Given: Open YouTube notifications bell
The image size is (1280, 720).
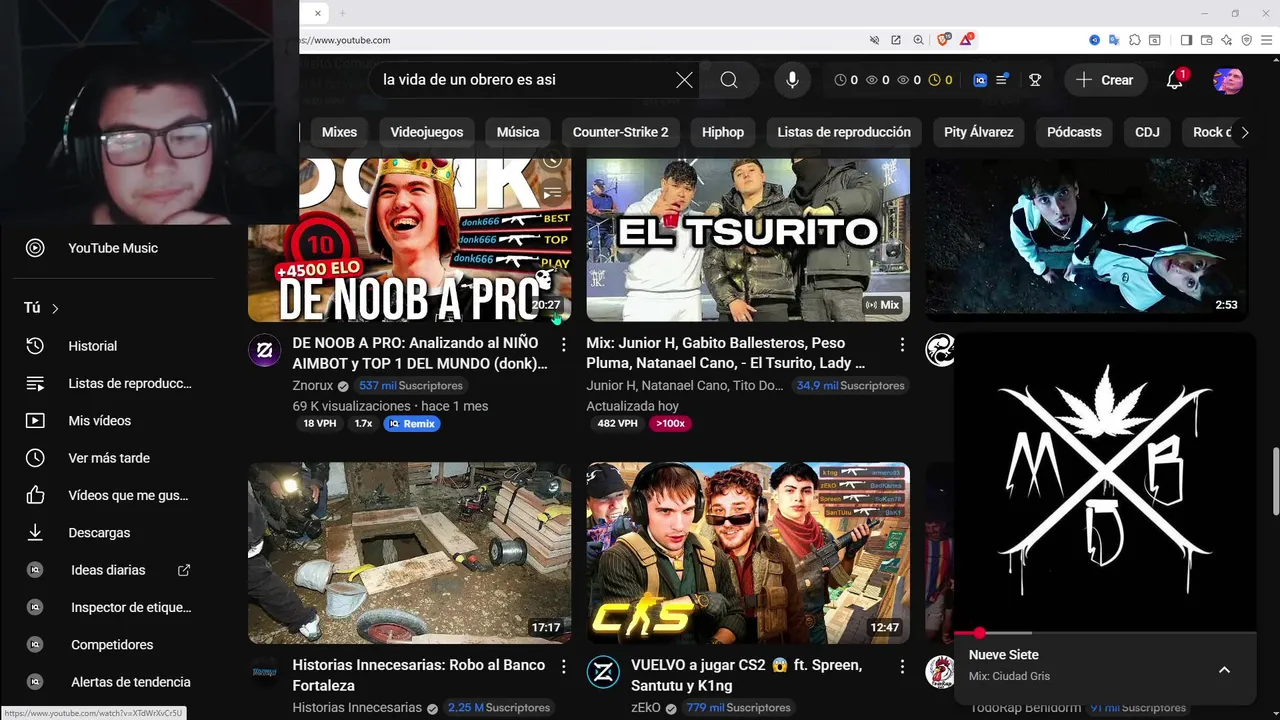Looking at the screenshot, I should pyautogui.click(x=1175, y=80).
